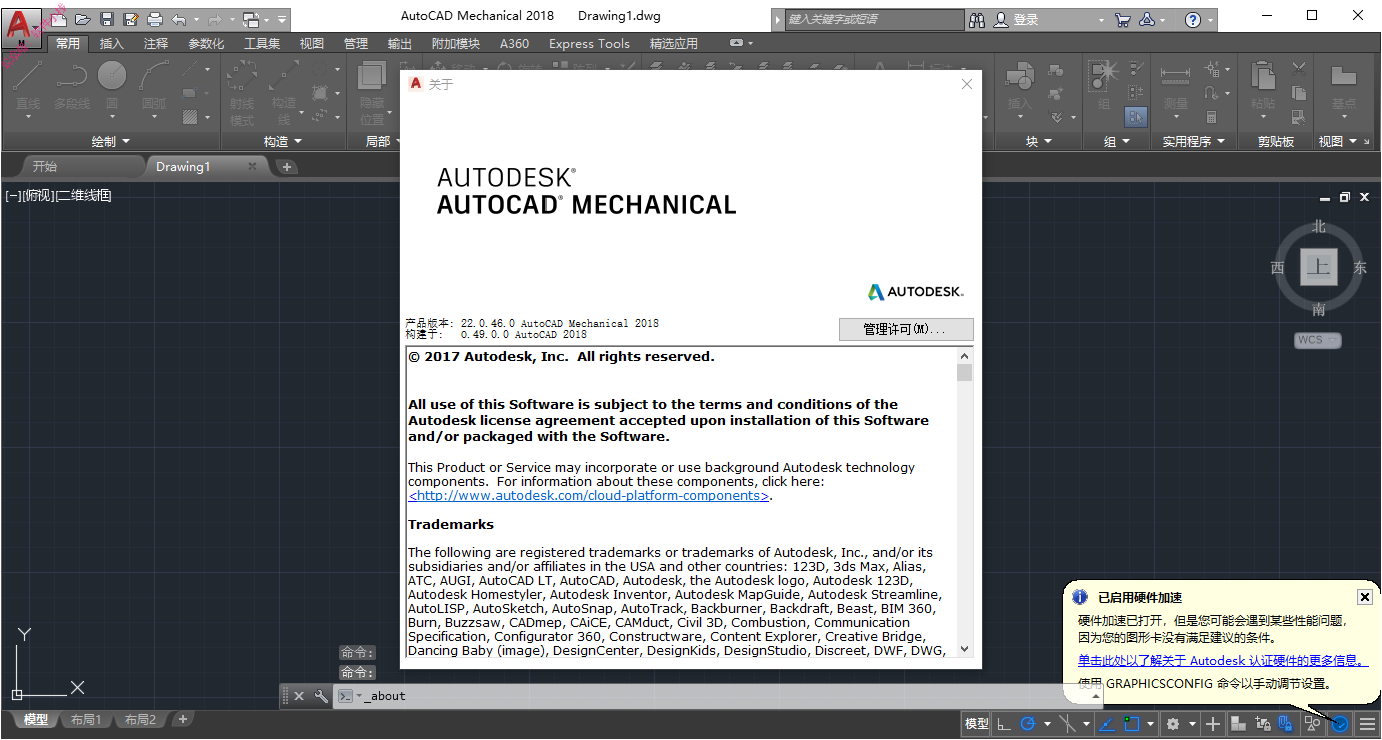The height and width of the screenshot is (740, 1382).
Task: Switch to the 布局1 layout tab
Action: click(86, 720)
